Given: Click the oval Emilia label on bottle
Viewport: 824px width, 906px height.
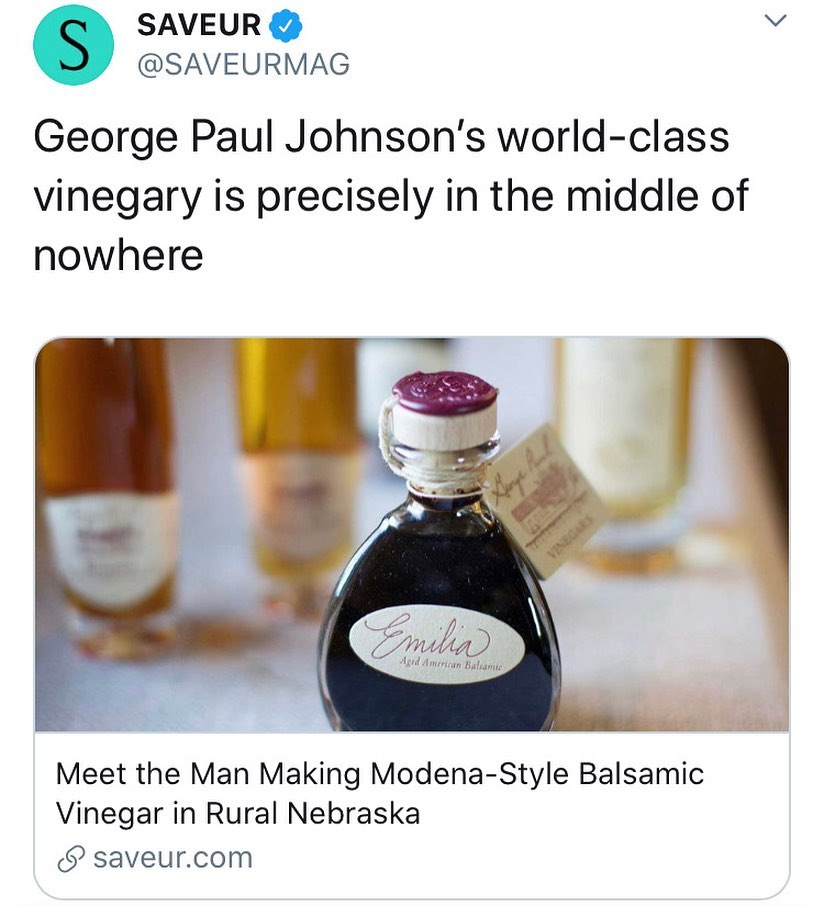Looking at the screenshot, I should point(432,640).
